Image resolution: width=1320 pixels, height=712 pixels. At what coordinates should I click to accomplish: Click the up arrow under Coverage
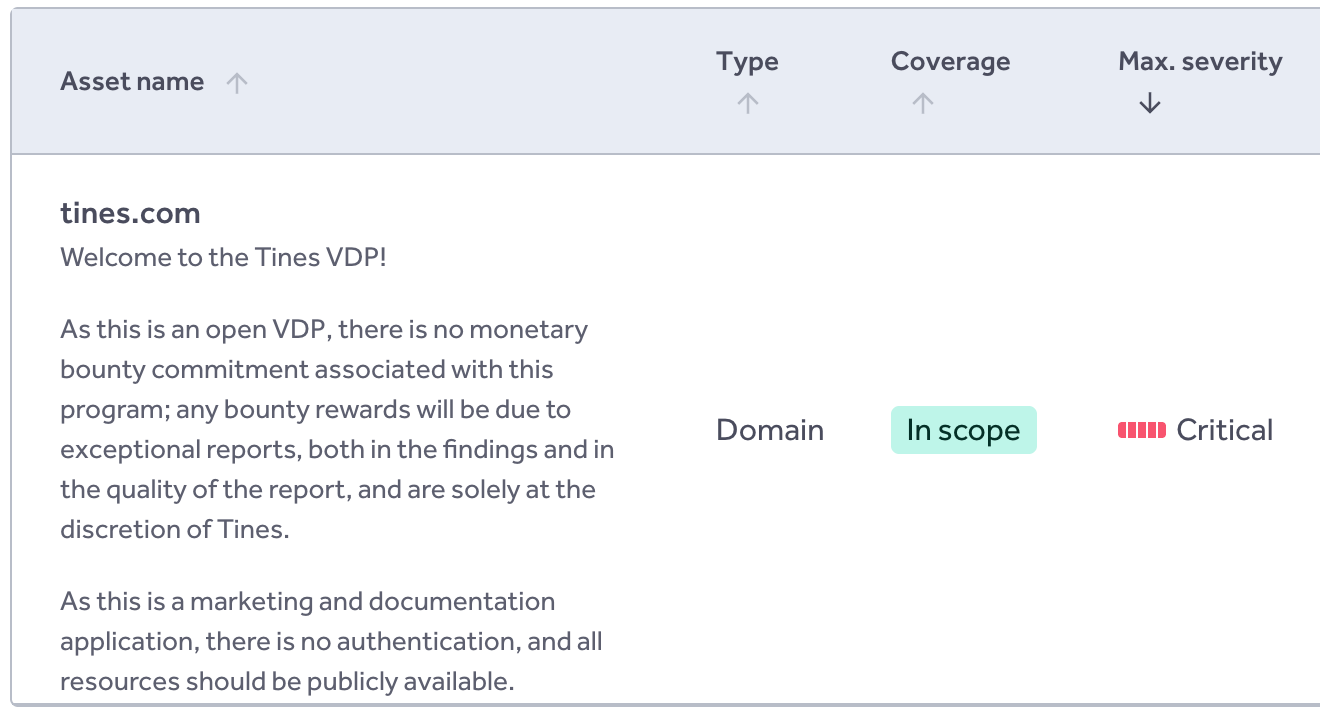click(922, 103)
